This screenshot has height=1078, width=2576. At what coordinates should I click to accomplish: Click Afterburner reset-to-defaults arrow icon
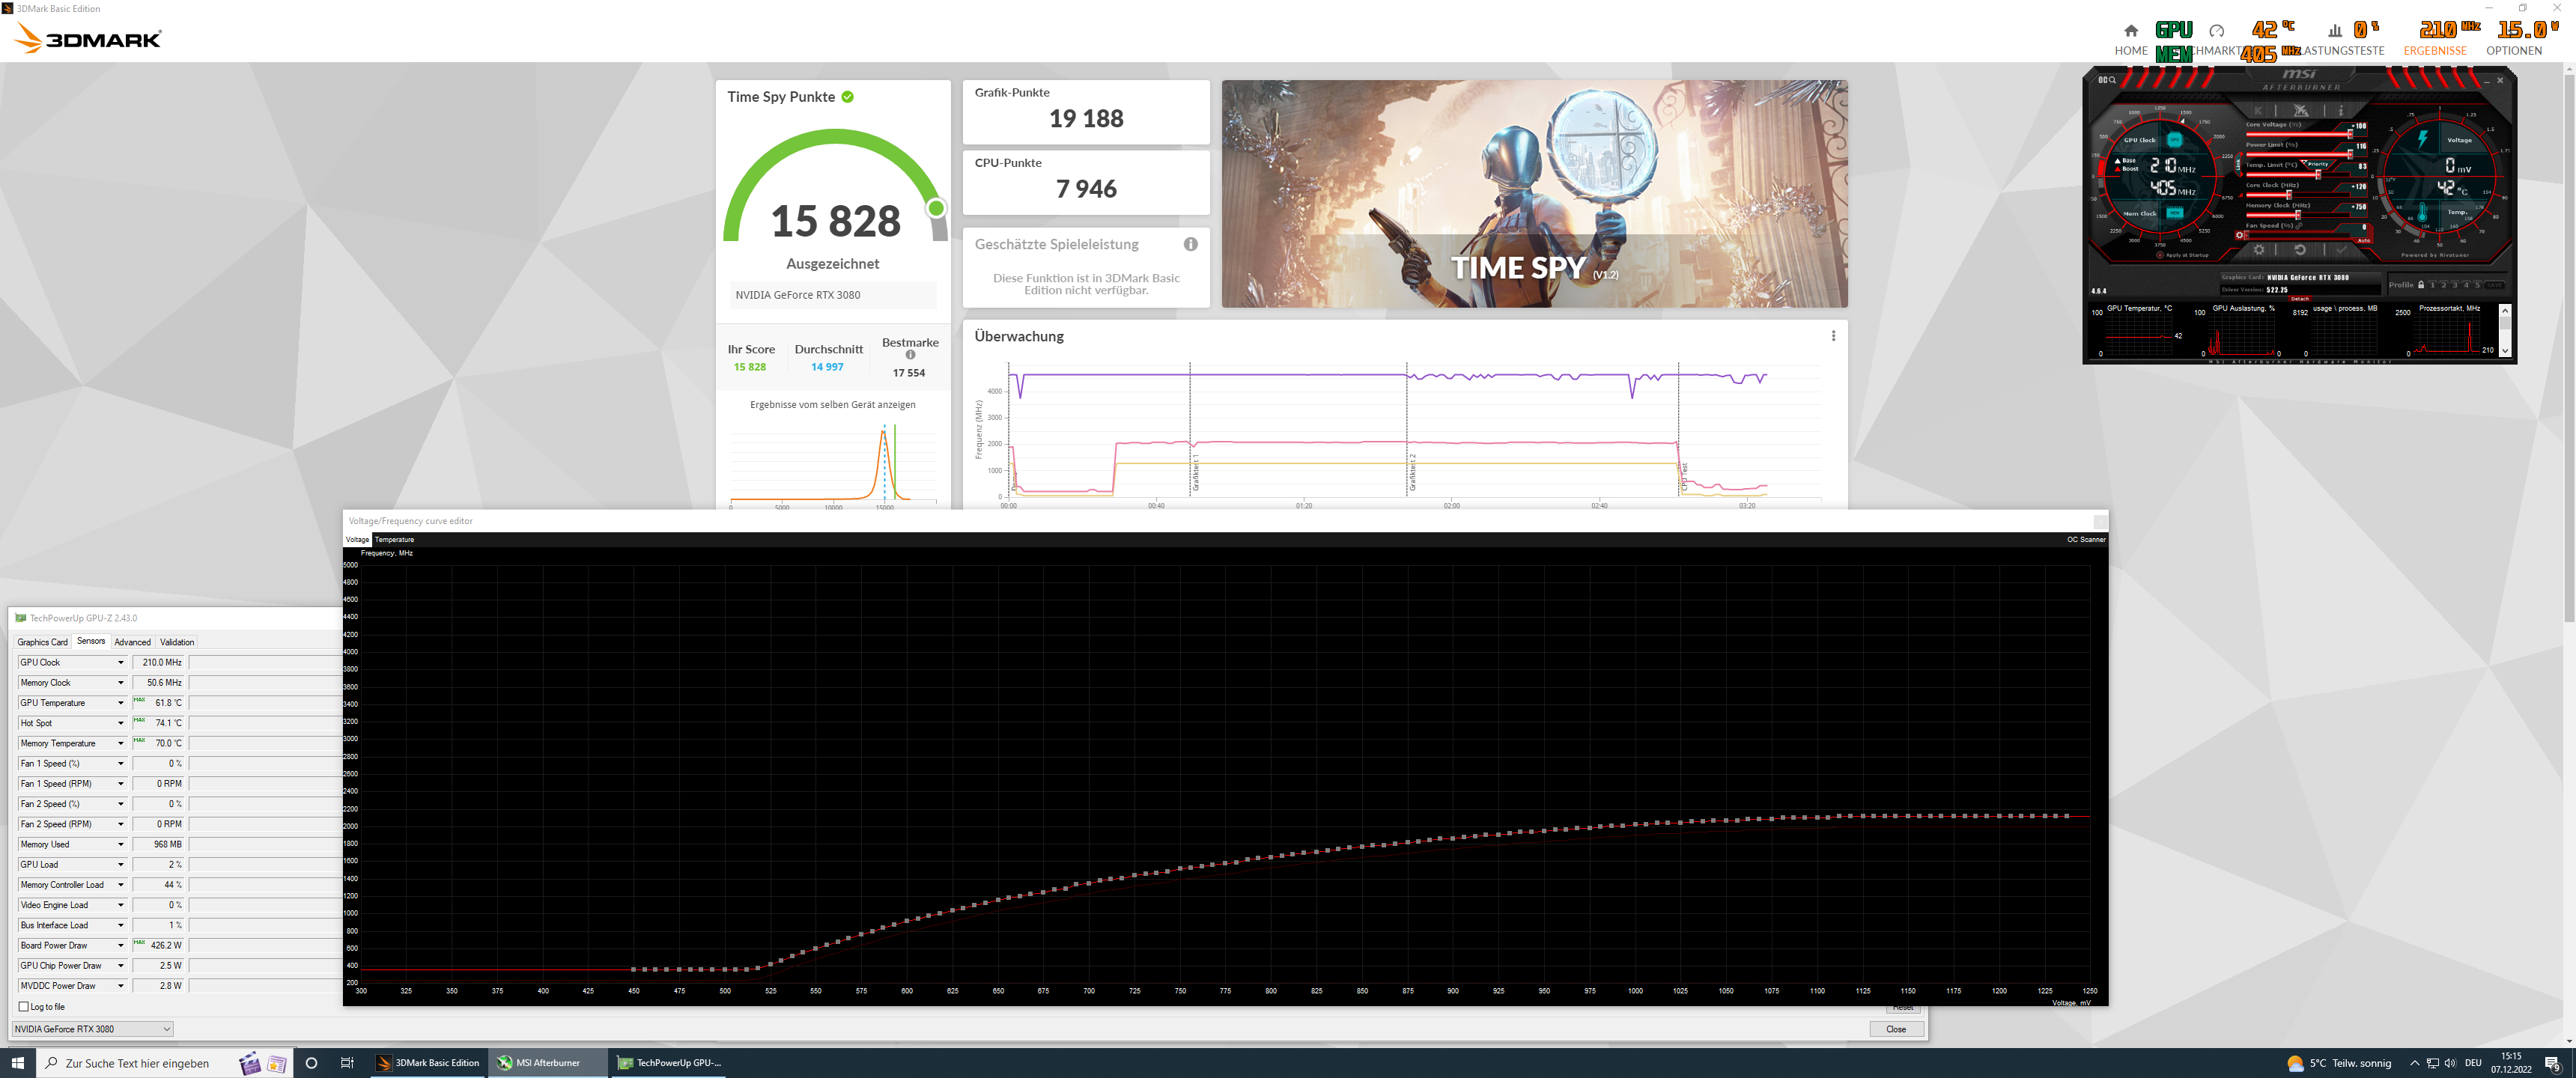(2301, 250)
